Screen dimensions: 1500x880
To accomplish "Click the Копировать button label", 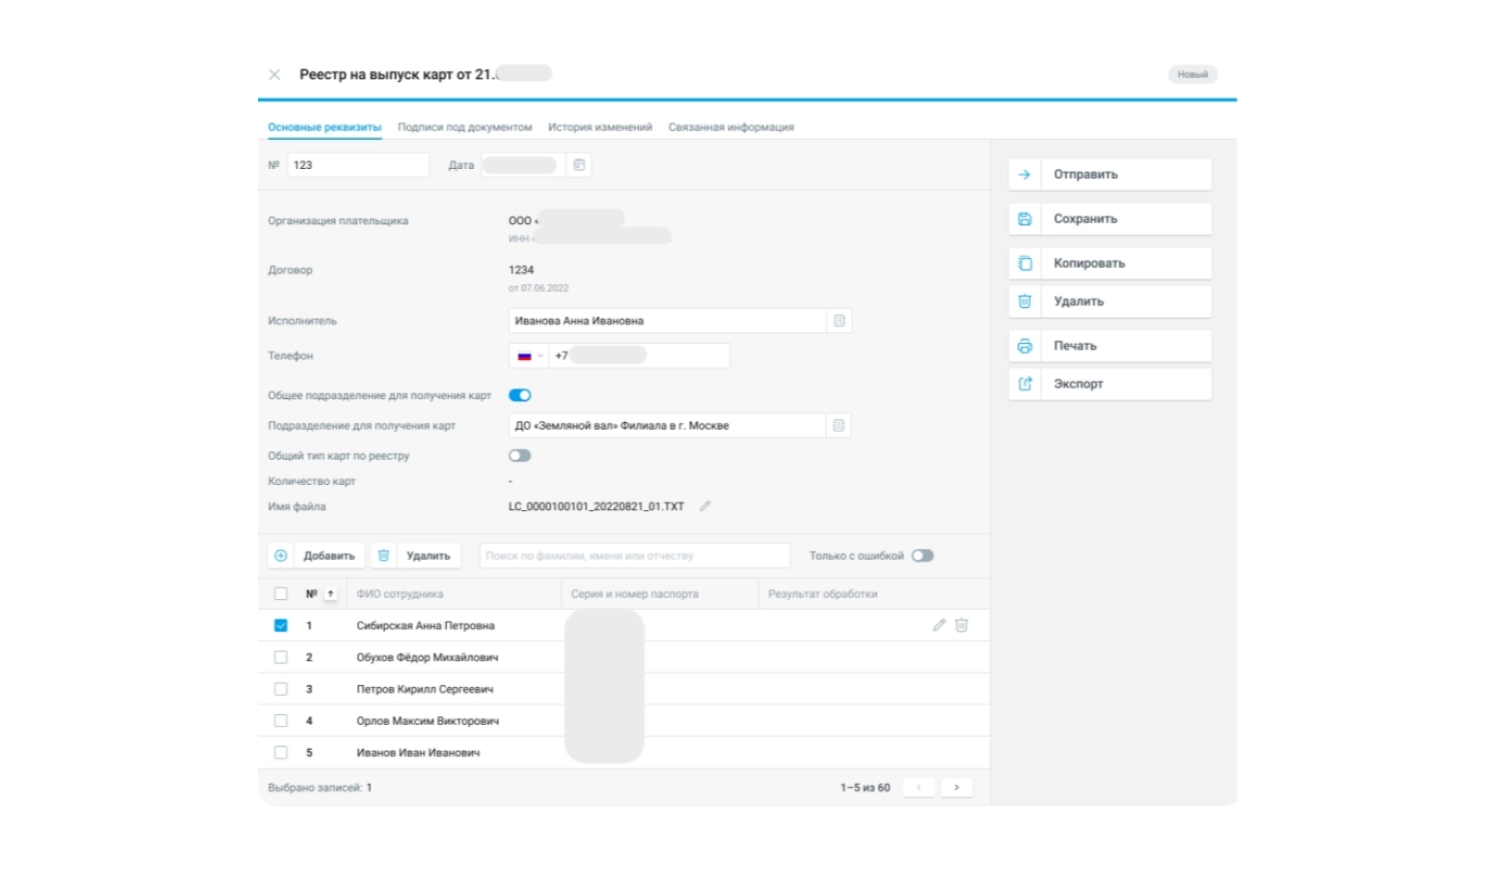I will point(1089,263).
